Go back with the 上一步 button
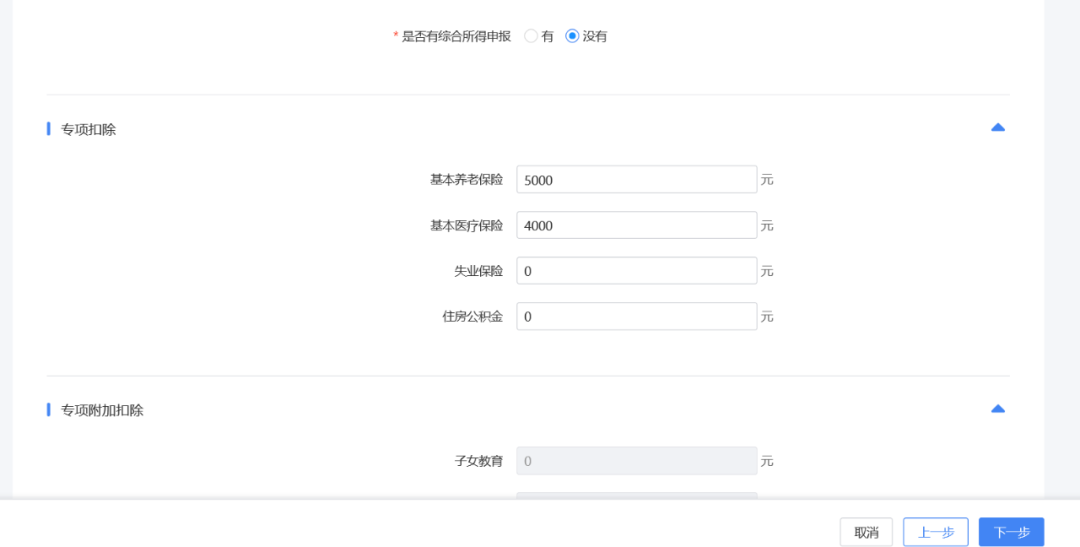 point(935,532)
